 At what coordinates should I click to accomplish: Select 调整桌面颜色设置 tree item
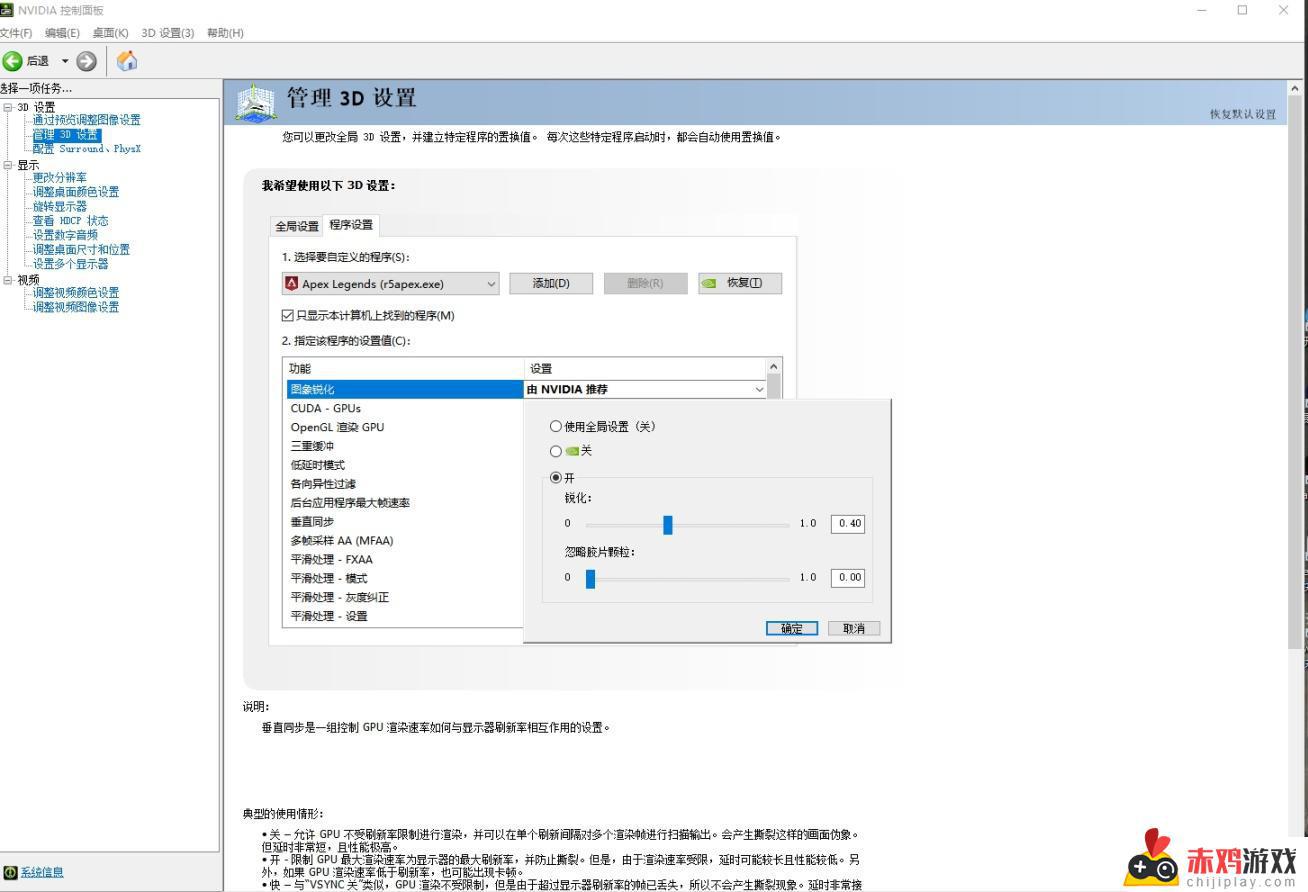pyautogui.click(x=75, y=192)
